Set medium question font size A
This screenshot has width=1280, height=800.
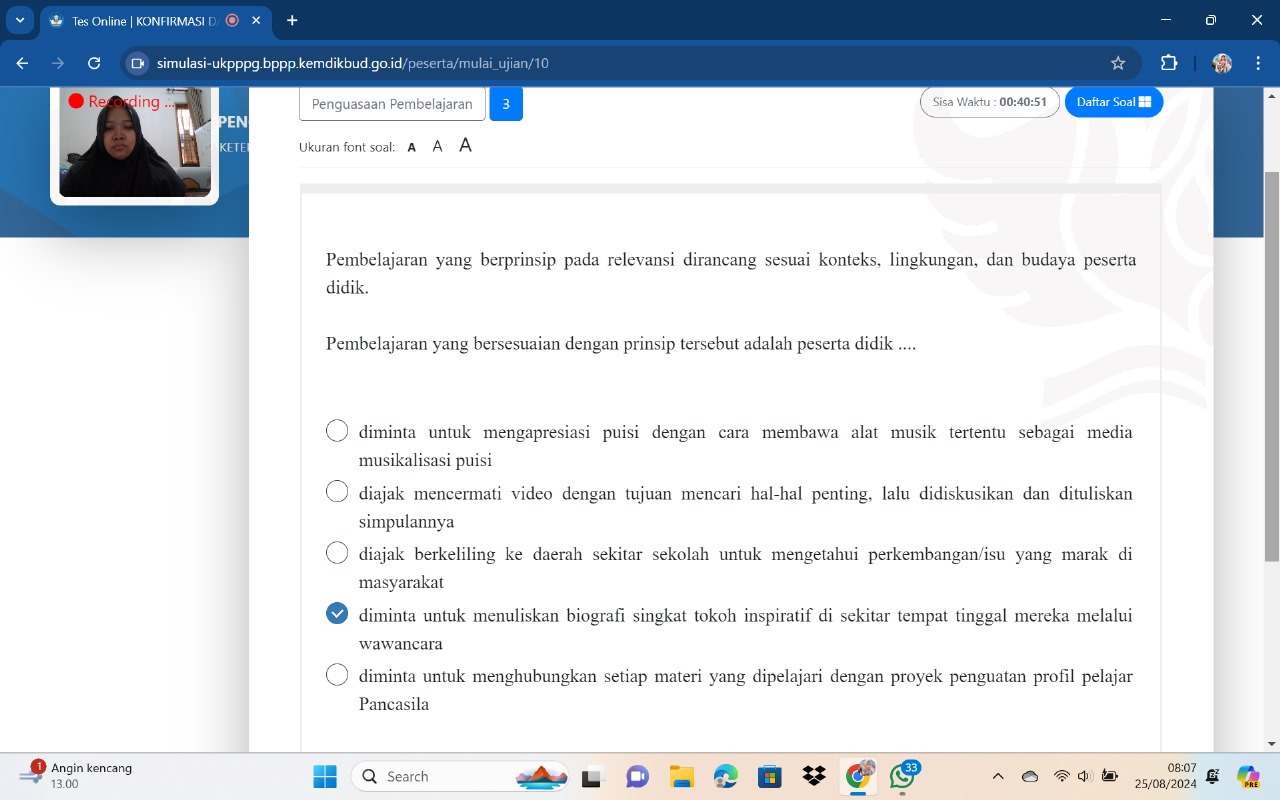pyautogui.click(x=437, y=146)
